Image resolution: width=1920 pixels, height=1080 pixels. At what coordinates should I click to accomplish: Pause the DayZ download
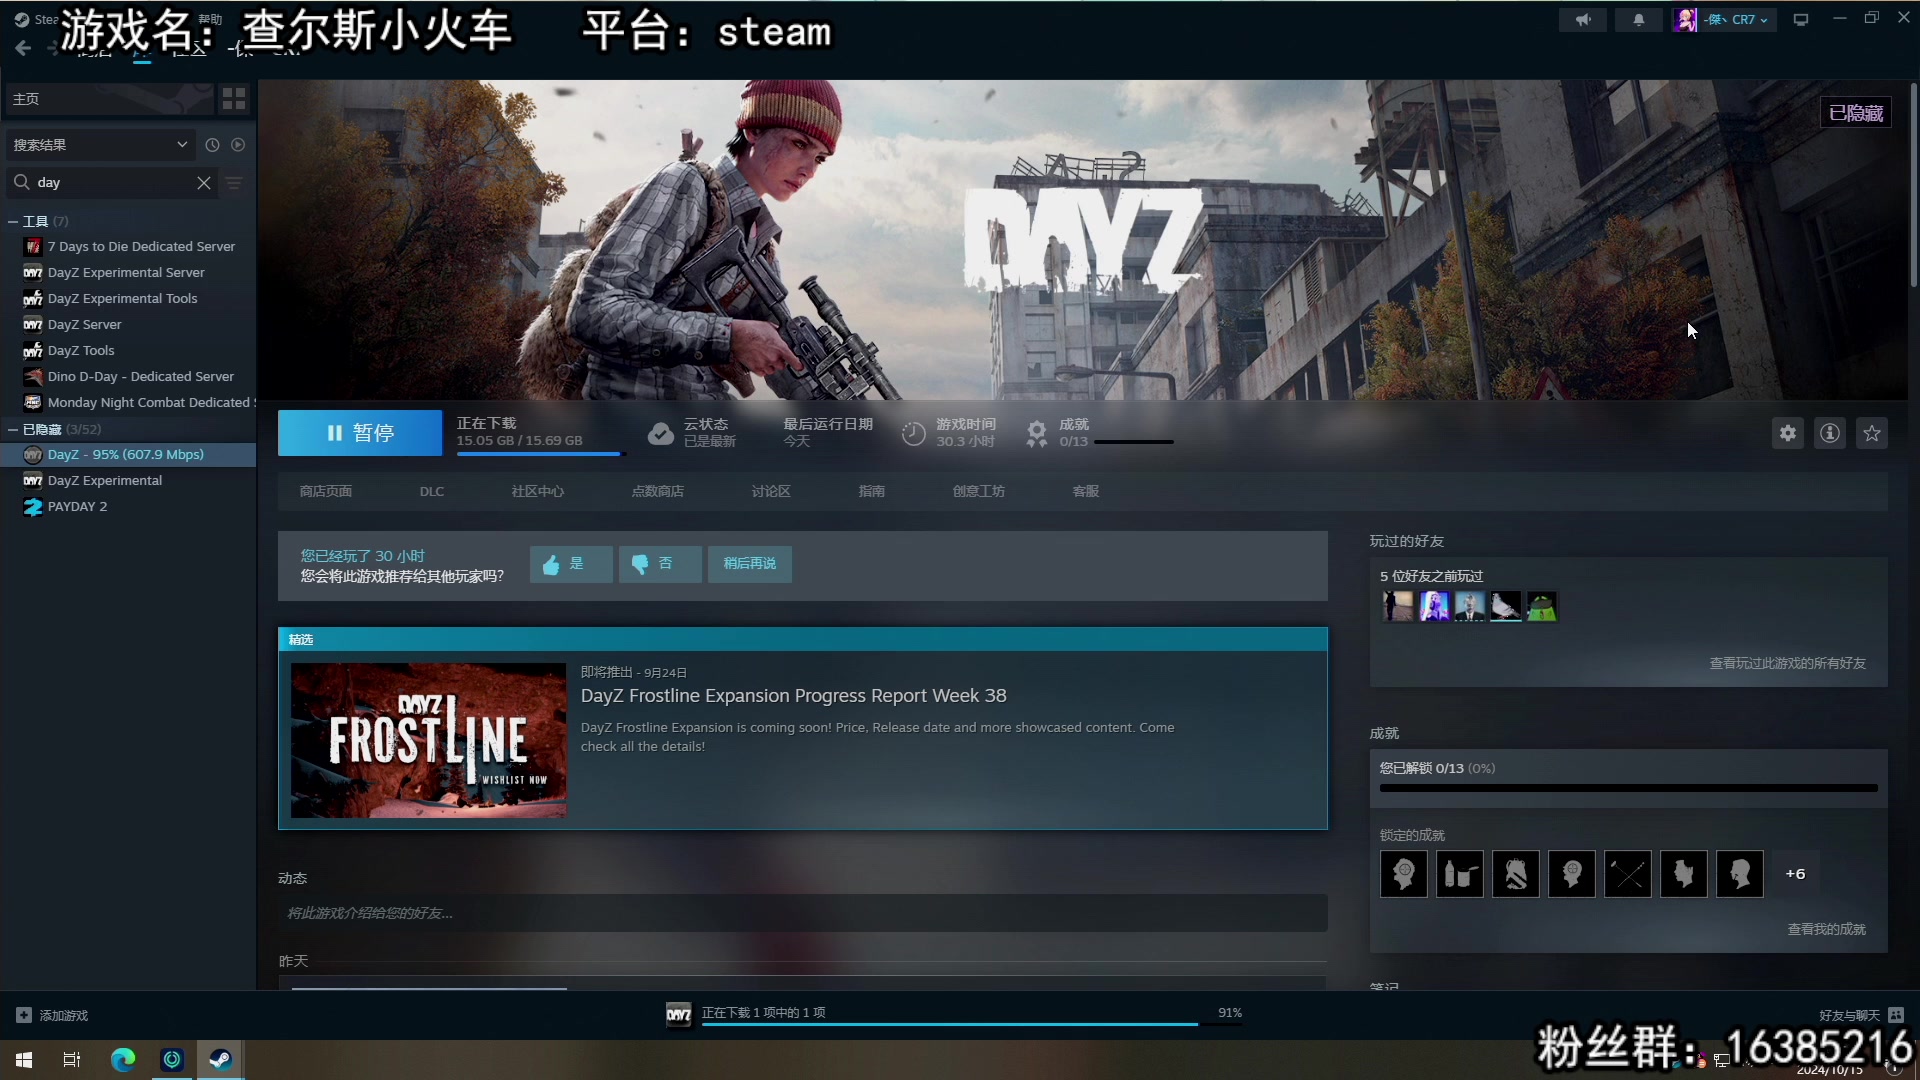click(x=360, y=433)
